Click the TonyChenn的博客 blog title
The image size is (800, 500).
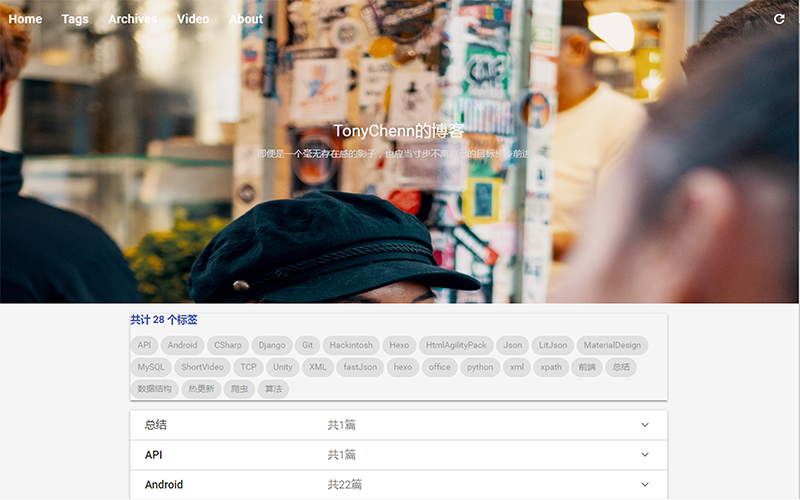pos(399,131)
